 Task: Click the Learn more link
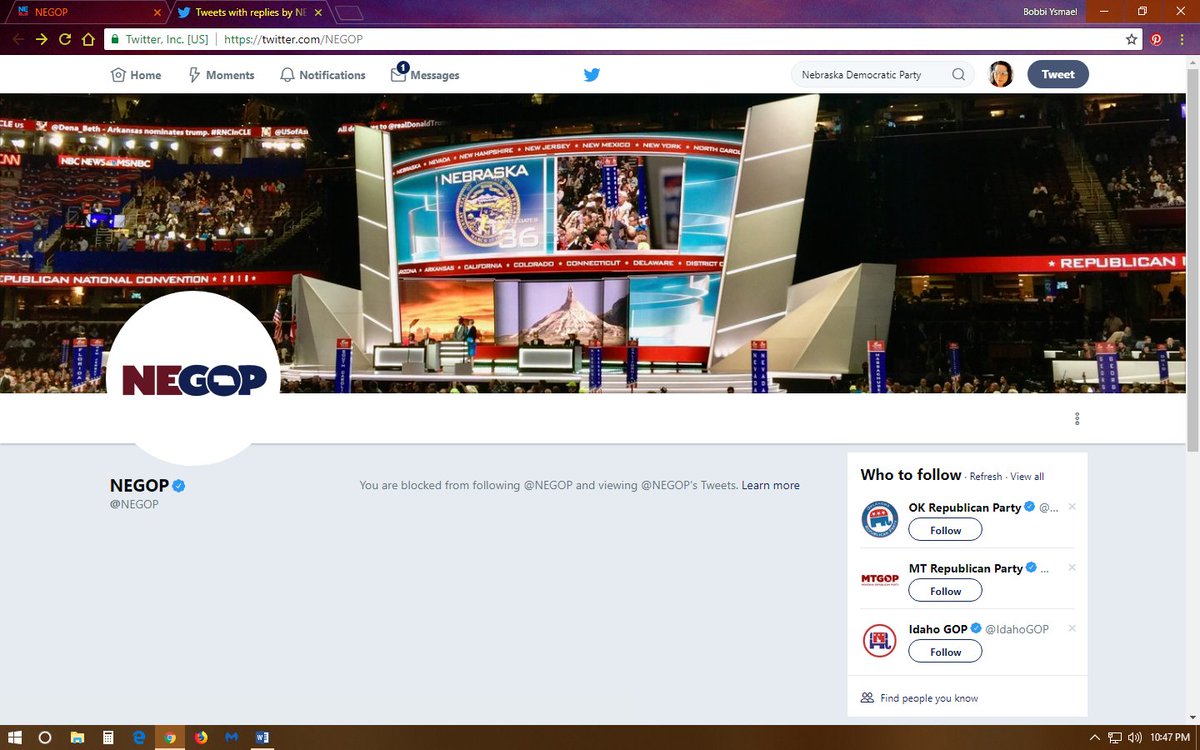coord(770,486)
